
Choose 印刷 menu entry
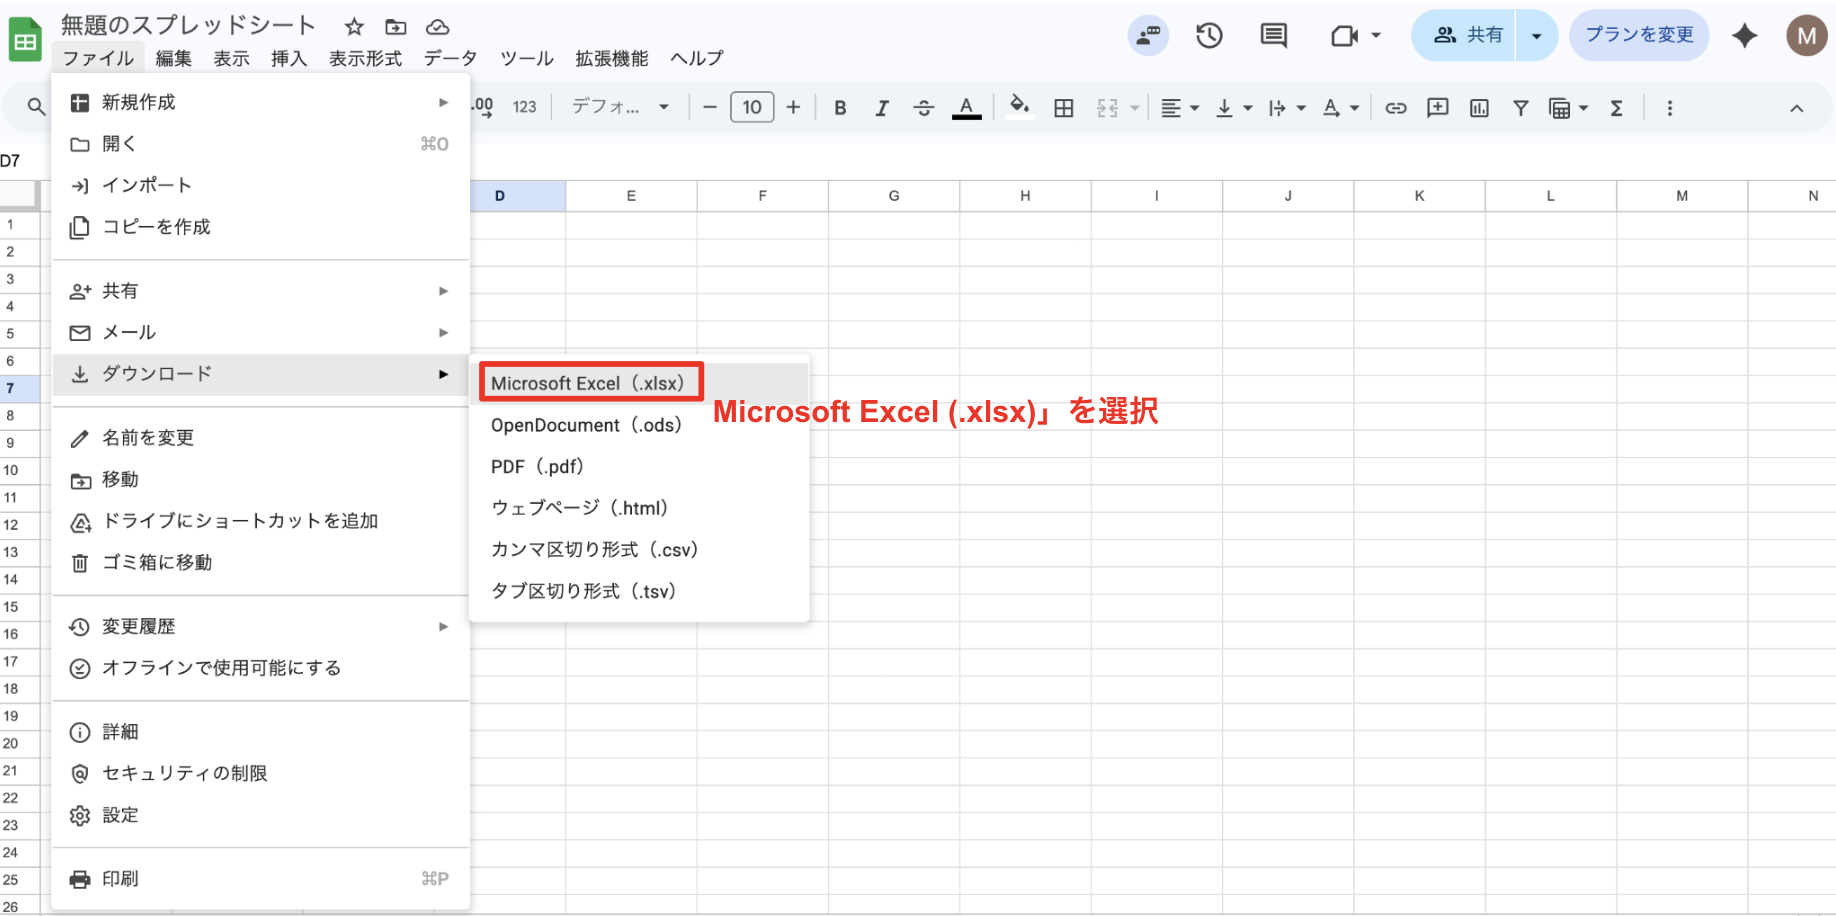(260, 879)
